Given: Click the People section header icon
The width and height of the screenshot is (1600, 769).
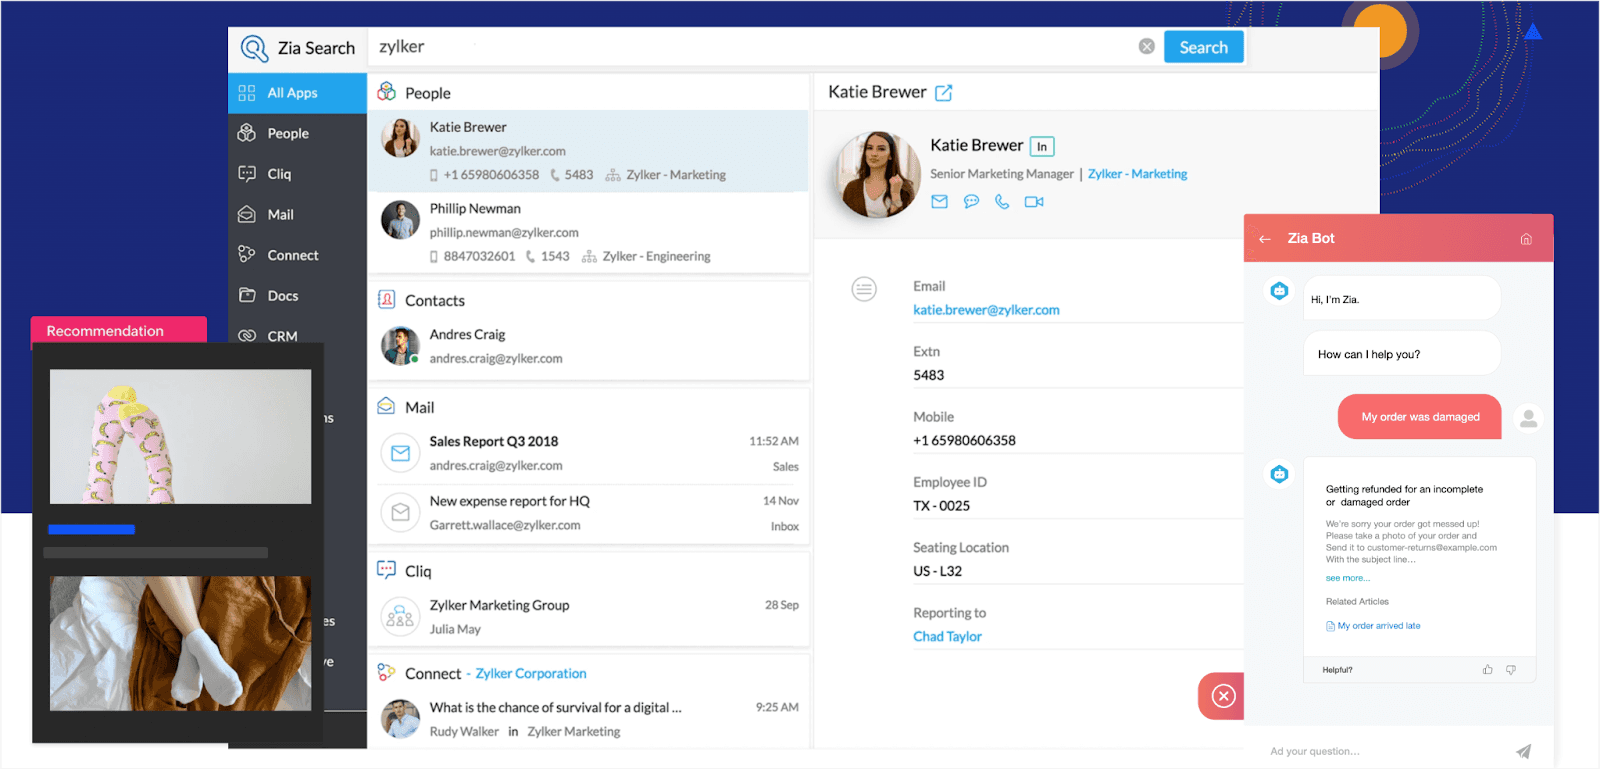Looking at the screenshot, I should 386,92.
